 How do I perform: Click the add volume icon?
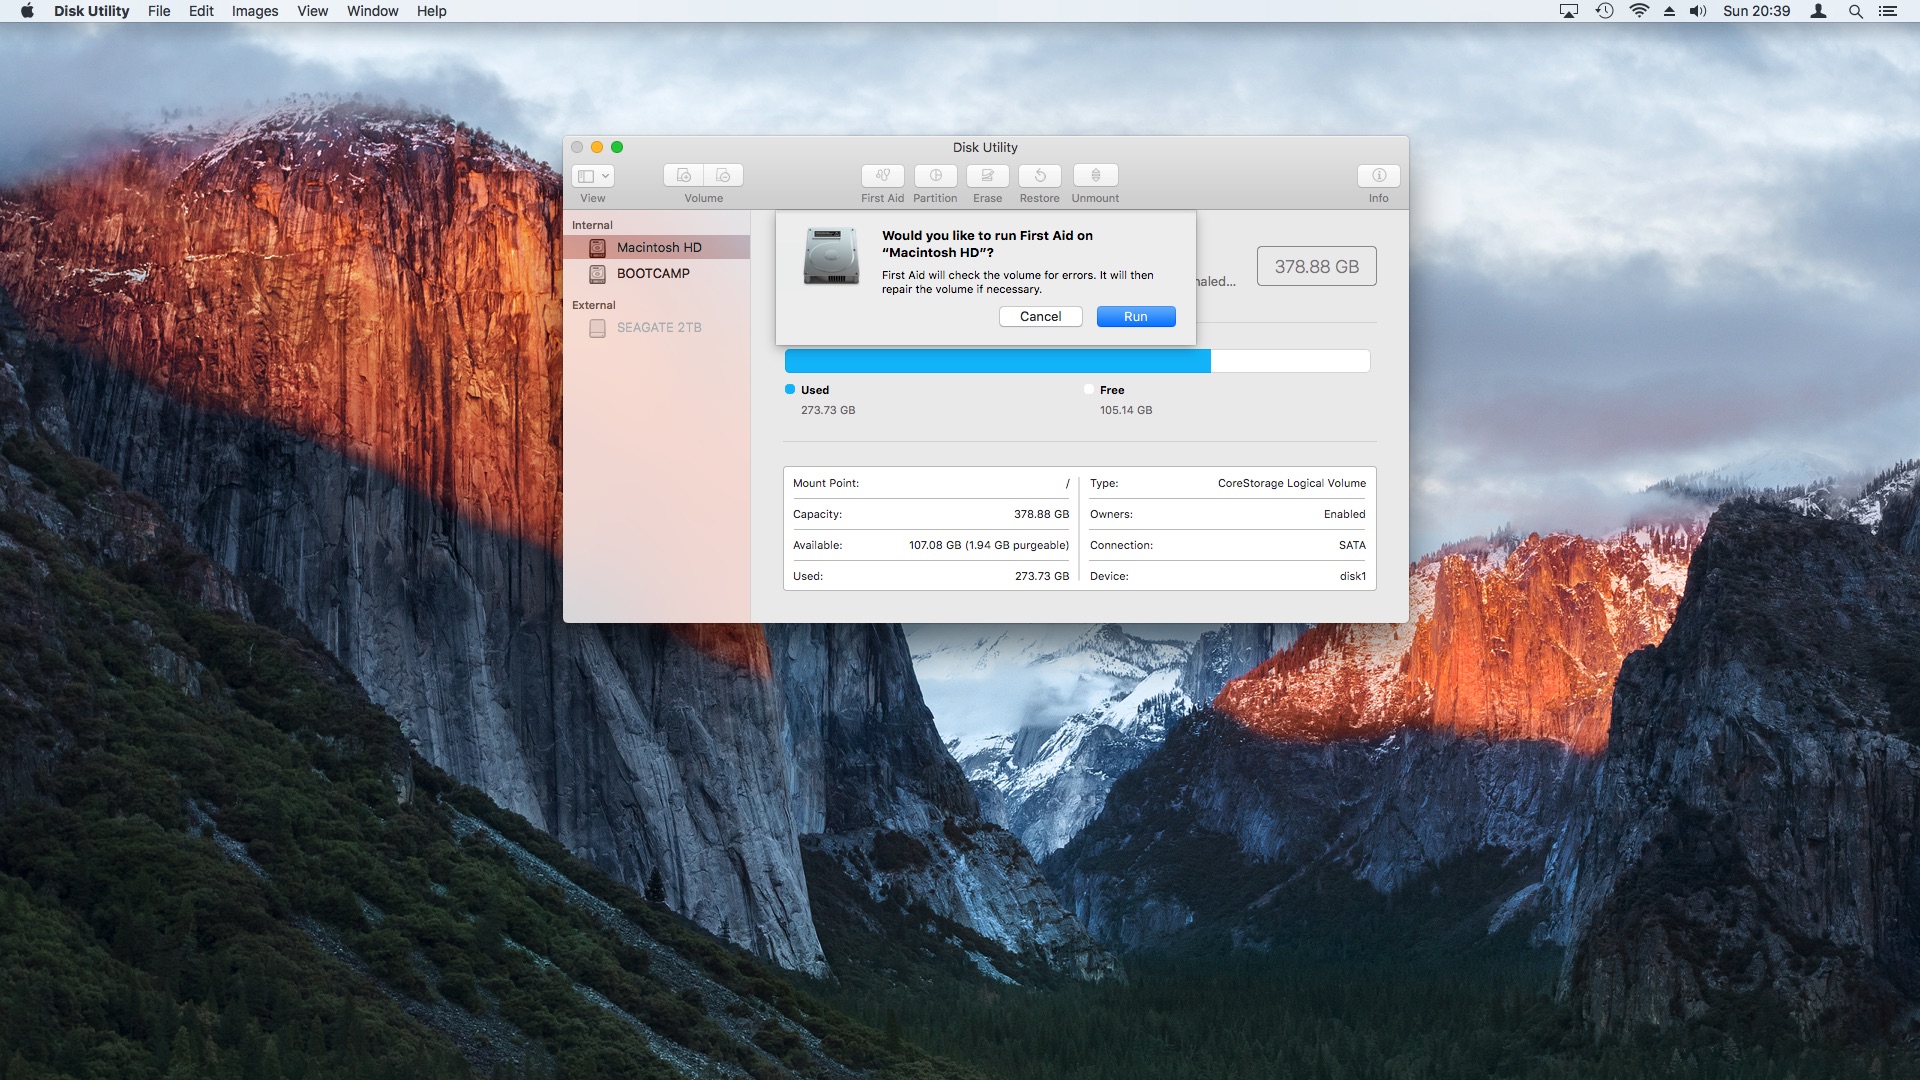coord(683,175)
